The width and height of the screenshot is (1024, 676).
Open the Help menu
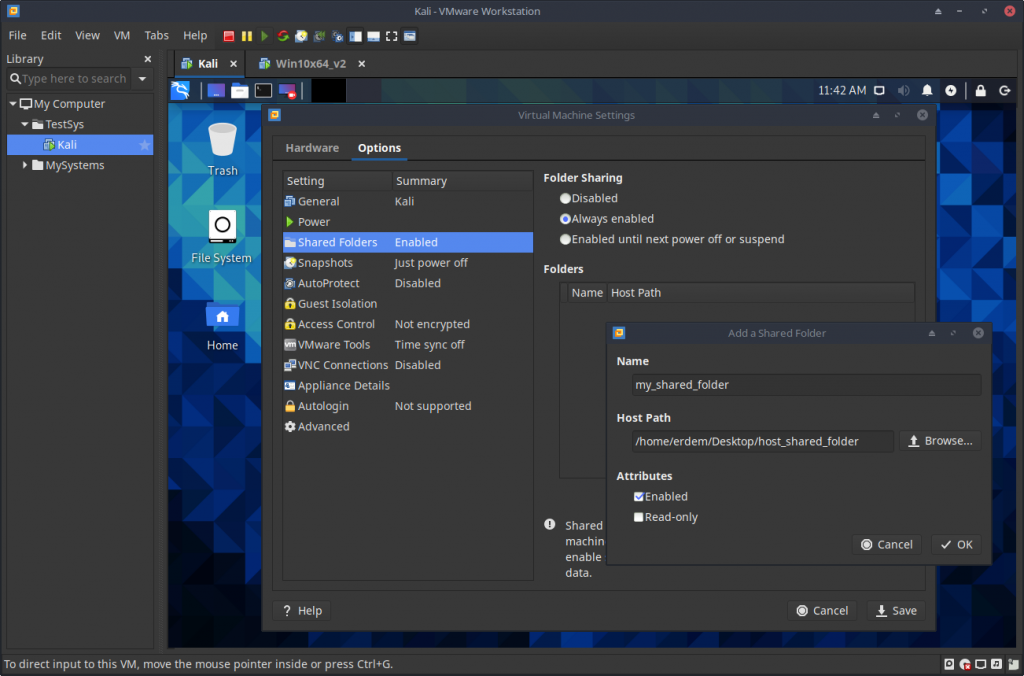[x=195, y=35]
